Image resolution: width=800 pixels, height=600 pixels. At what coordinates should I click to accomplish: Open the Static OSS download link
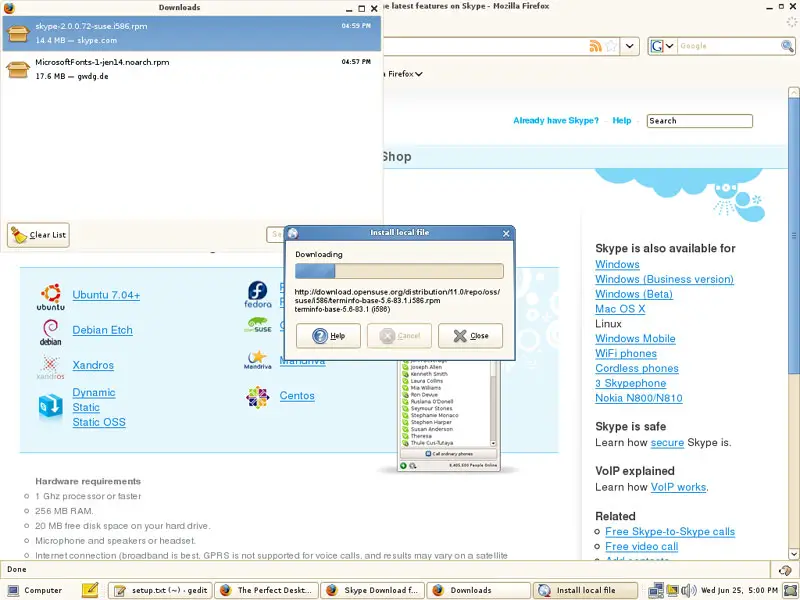pyautogui.click(x=99, y=422)
